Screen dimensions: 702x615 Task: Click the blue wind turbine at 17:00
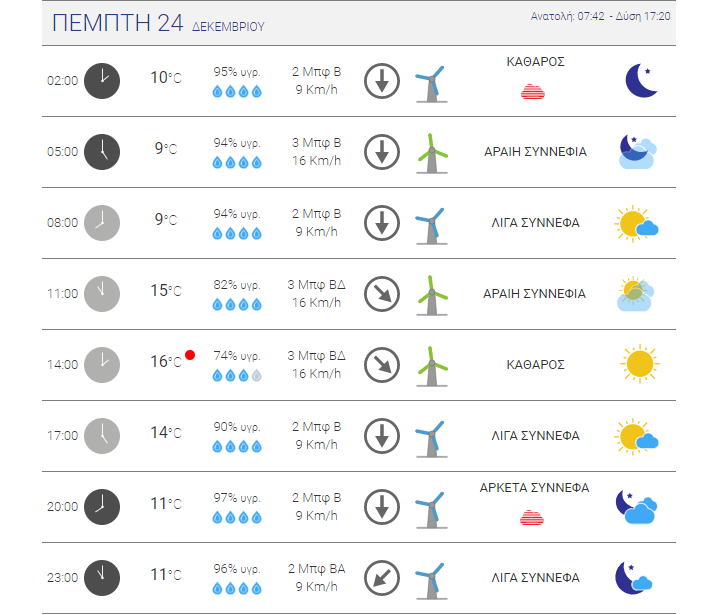(432, 439)
